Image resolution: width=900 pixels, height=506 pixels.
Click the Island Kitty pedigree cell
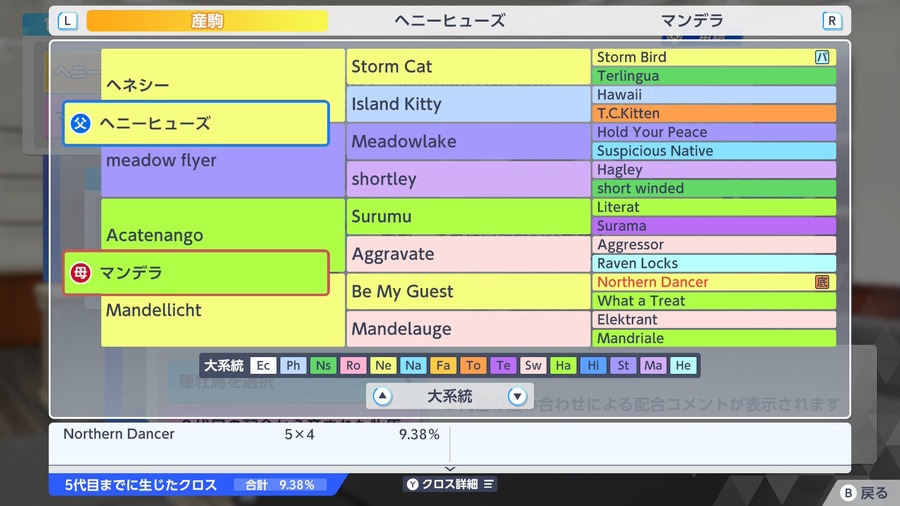[x=468, y=104]
